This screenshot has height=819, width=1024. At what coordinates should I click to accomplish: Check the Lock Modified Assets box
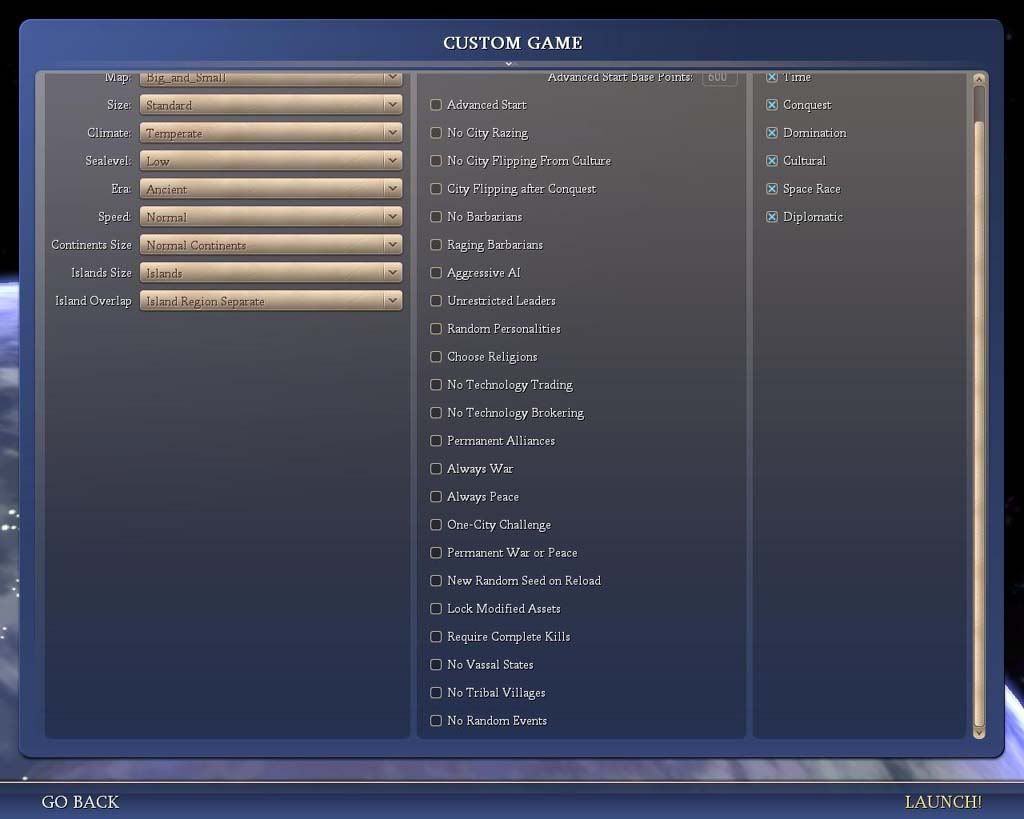[436, 609]
